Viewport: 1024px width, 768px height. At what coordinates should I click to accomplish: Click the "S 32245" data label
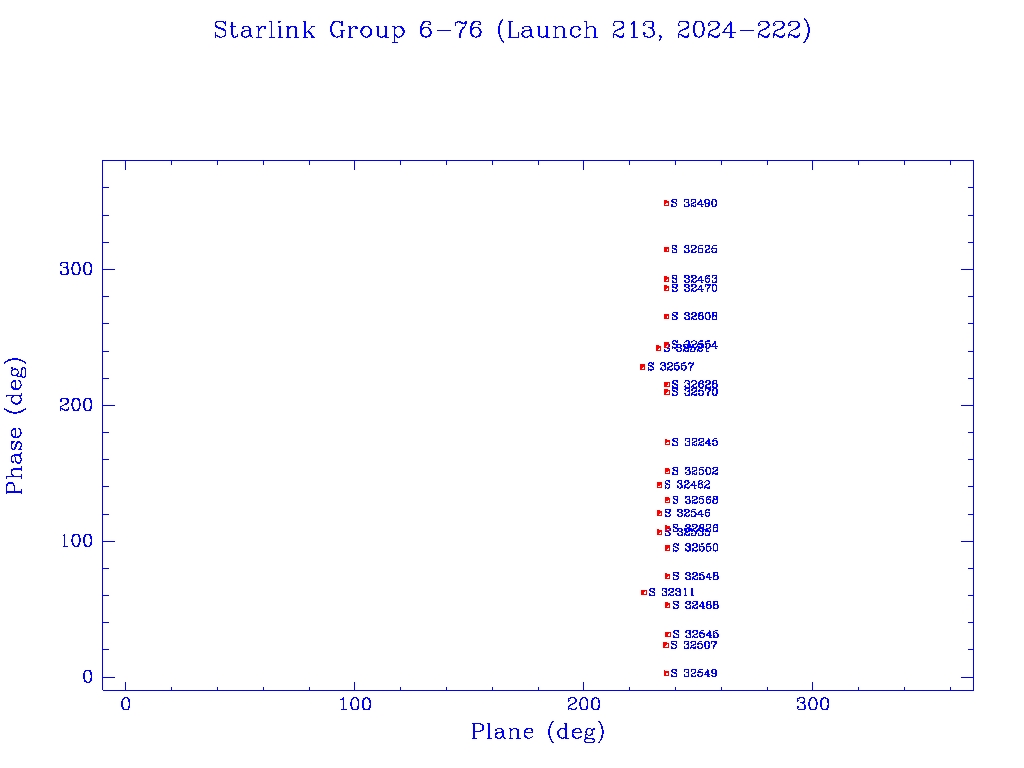(695, 443)
